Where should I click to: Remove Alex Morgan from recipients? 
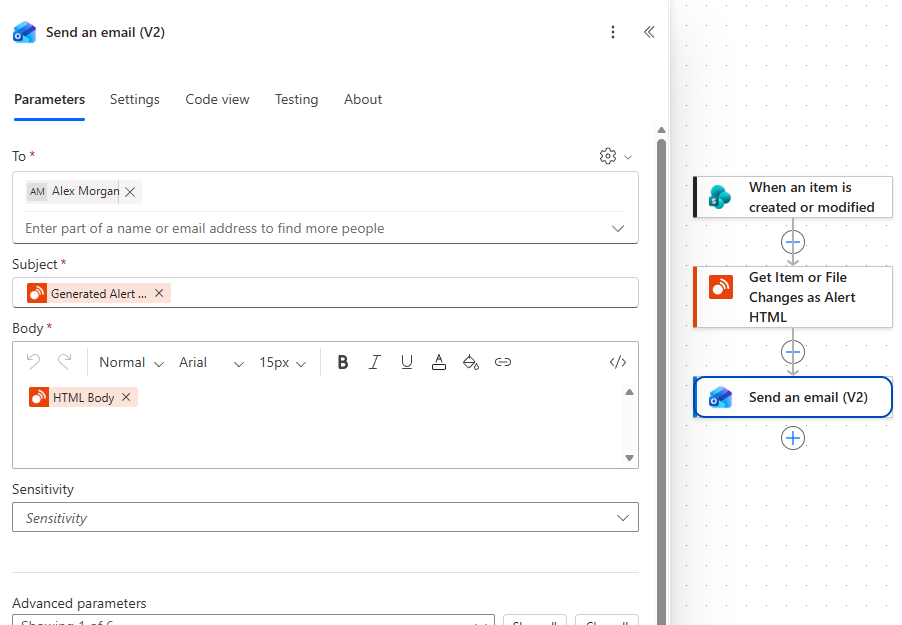pos(130,192)
